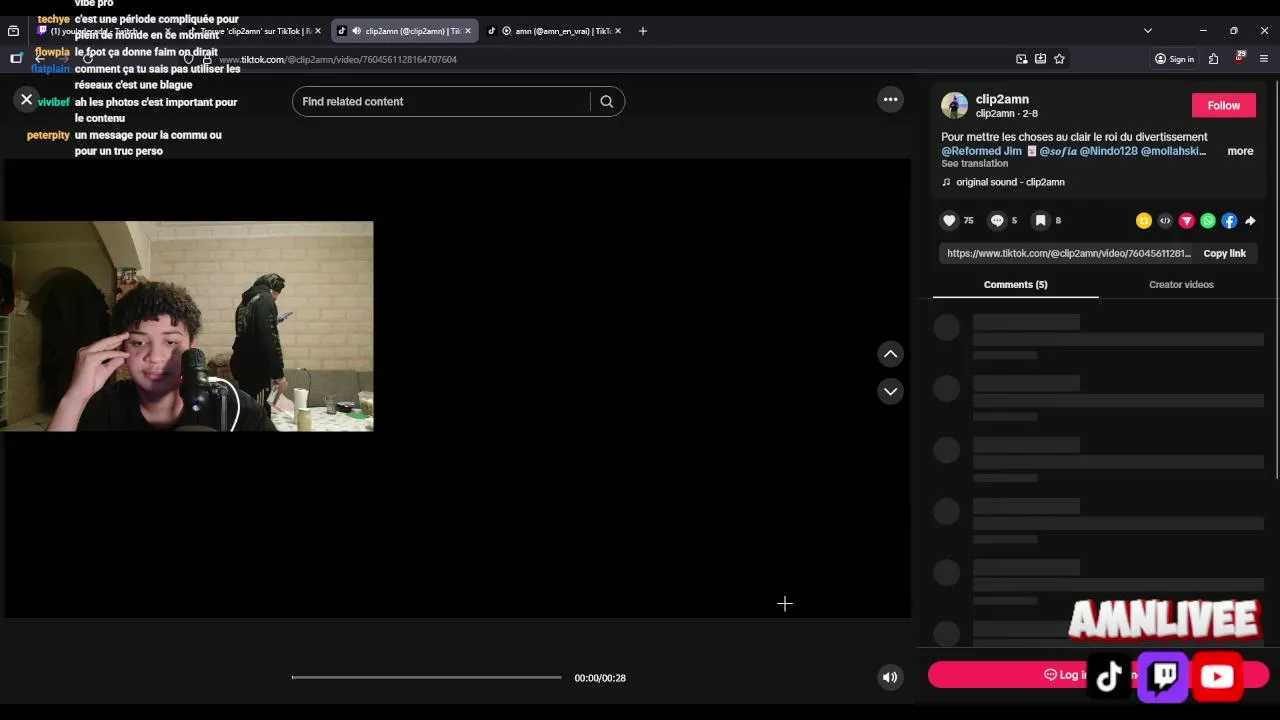Click the search magnifier in Find related content

(606, 101)
